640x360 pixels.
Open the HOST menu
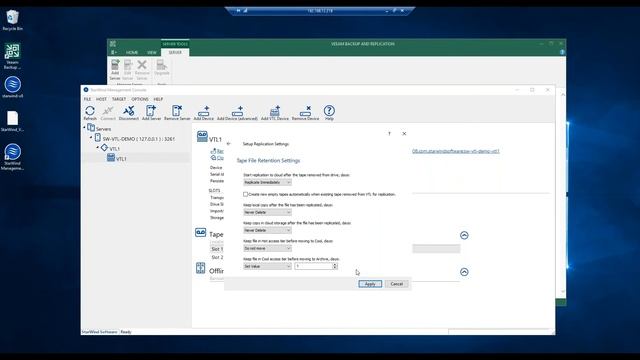click(x=101, y=99)
